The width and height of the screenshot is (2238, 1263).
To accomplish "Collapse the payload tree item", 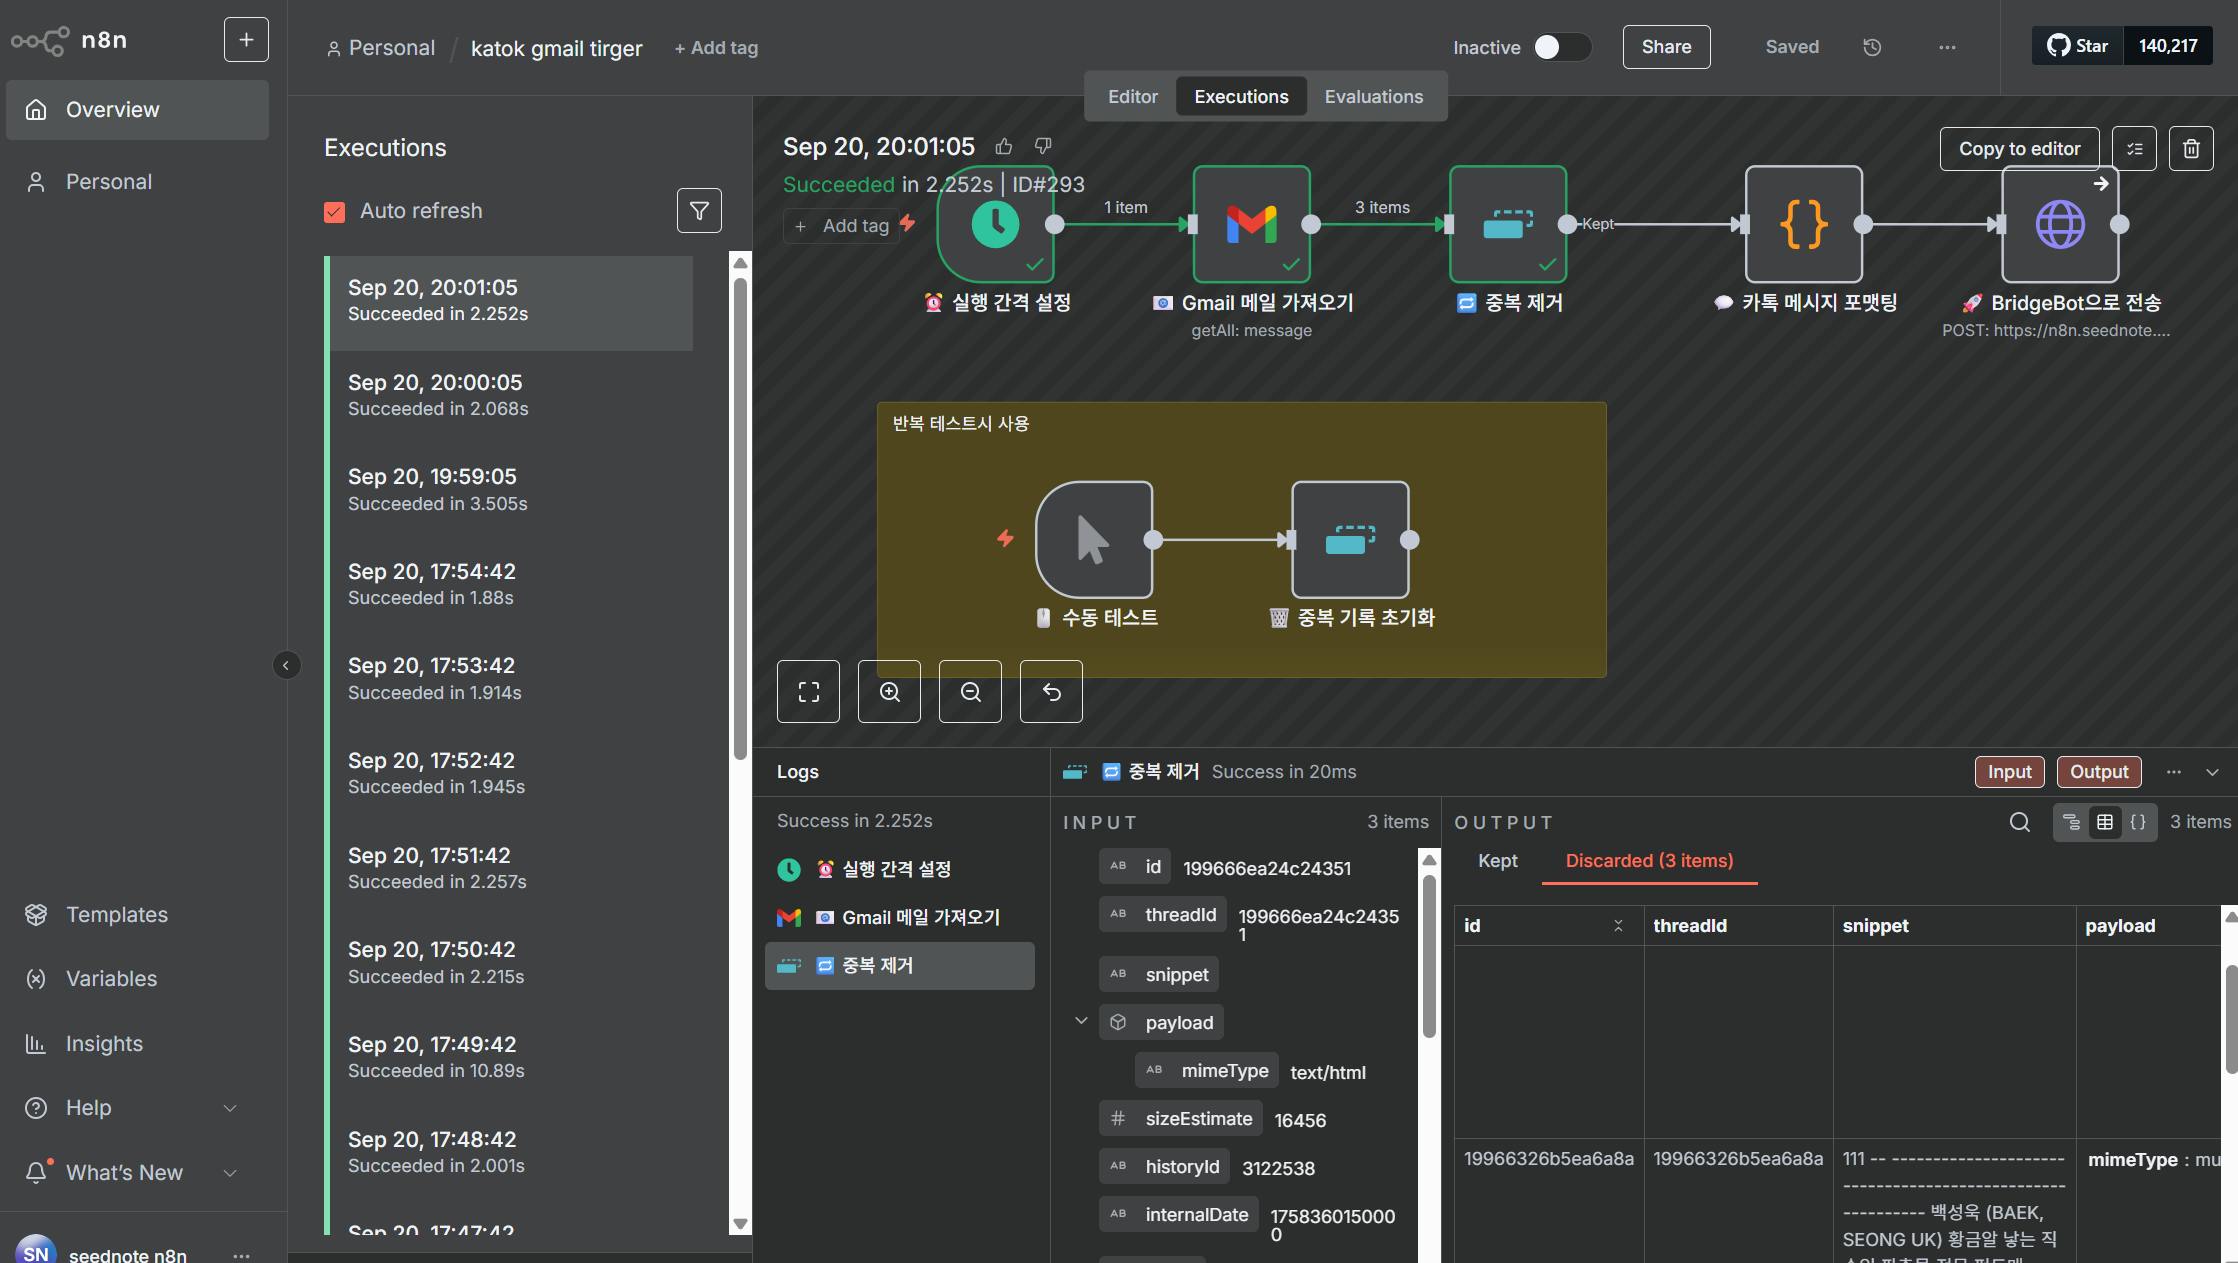I will [1081, 1022].
